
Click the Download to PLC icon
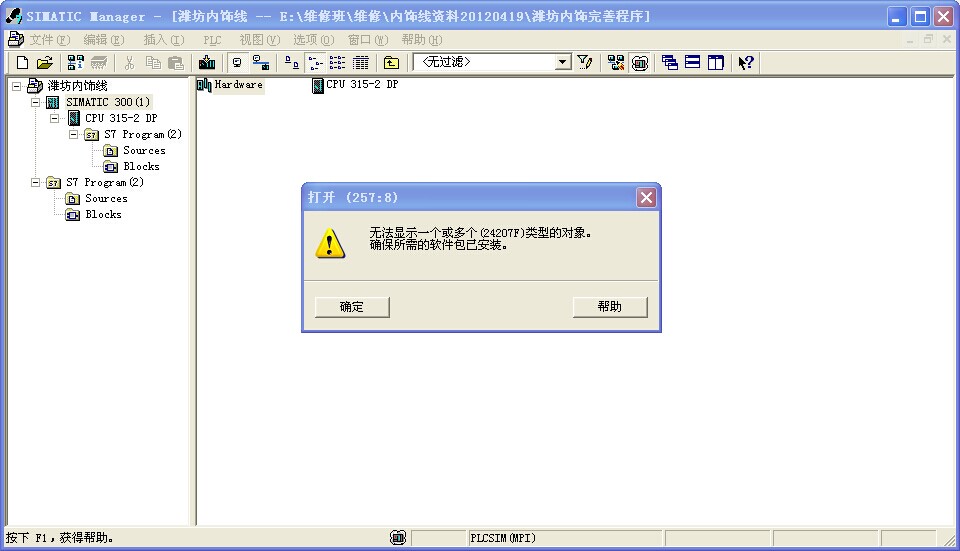point(207,62)
